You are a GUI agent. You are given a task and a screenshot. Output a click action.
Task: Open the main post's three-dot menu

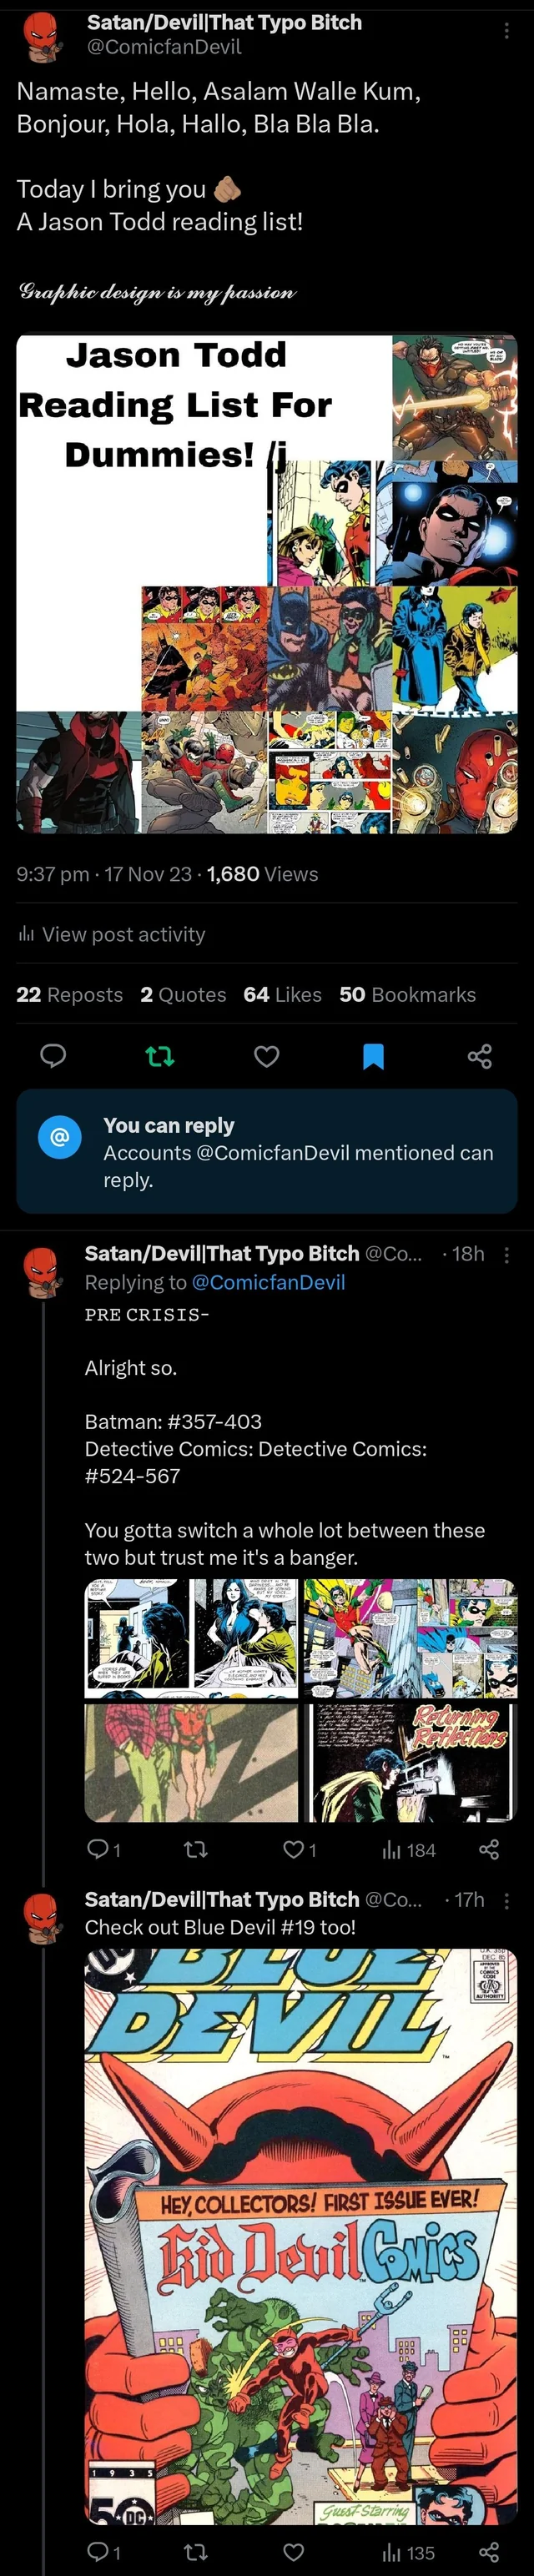[x=507, y=31]
